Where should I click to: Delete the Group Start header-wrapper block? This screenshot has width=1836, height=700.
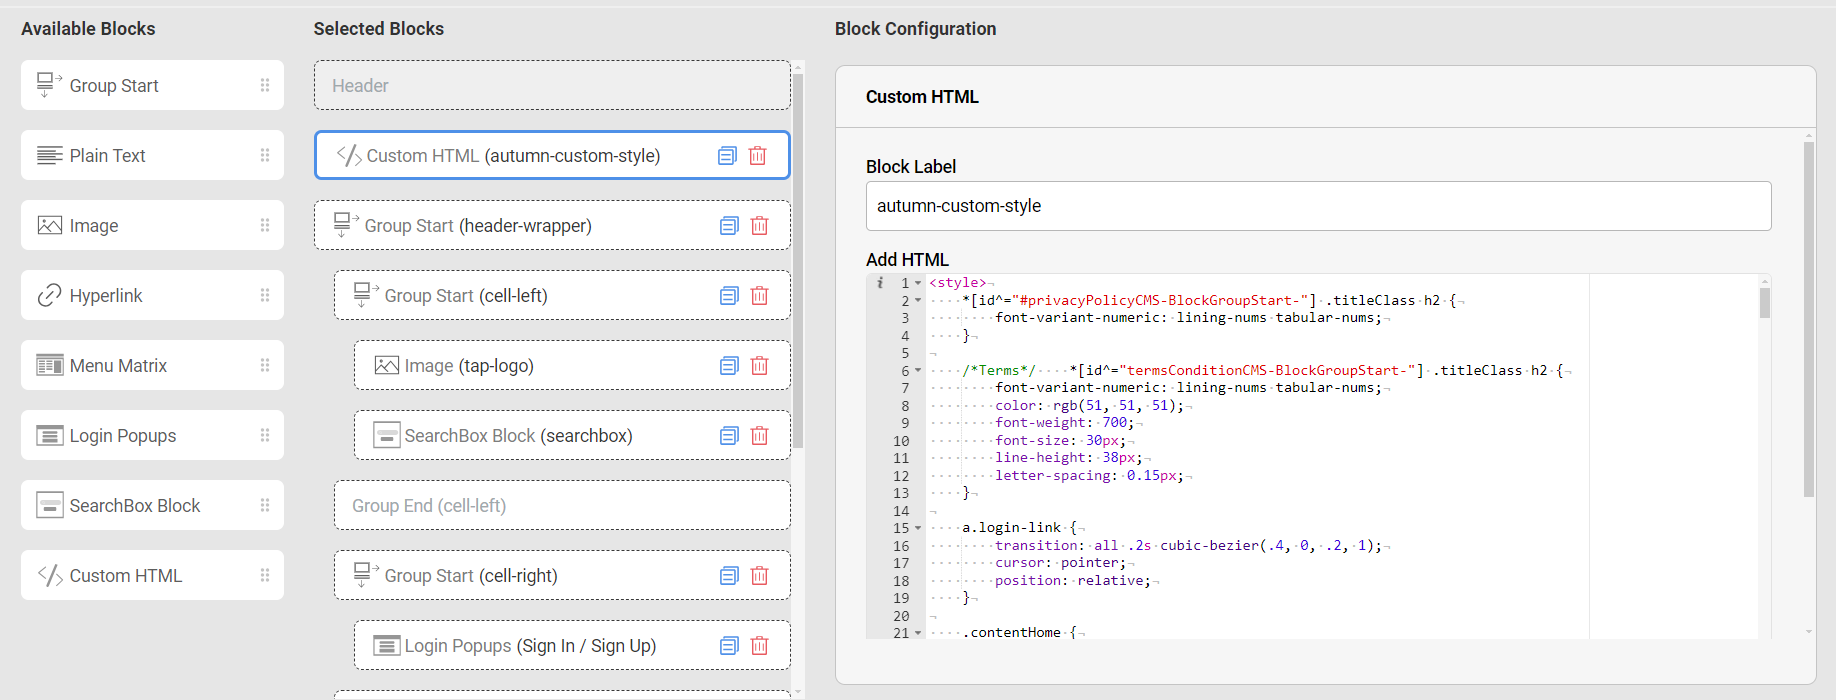[x=760, y=226]
